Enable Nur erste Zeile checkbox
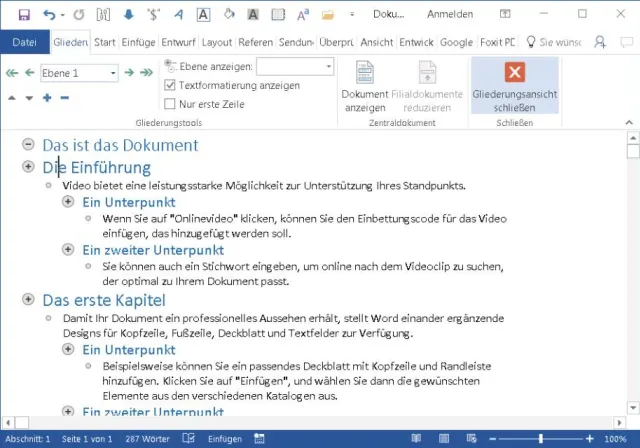Image resolution: width=640 pixels, height=448 pixels. tap(170, 104)
